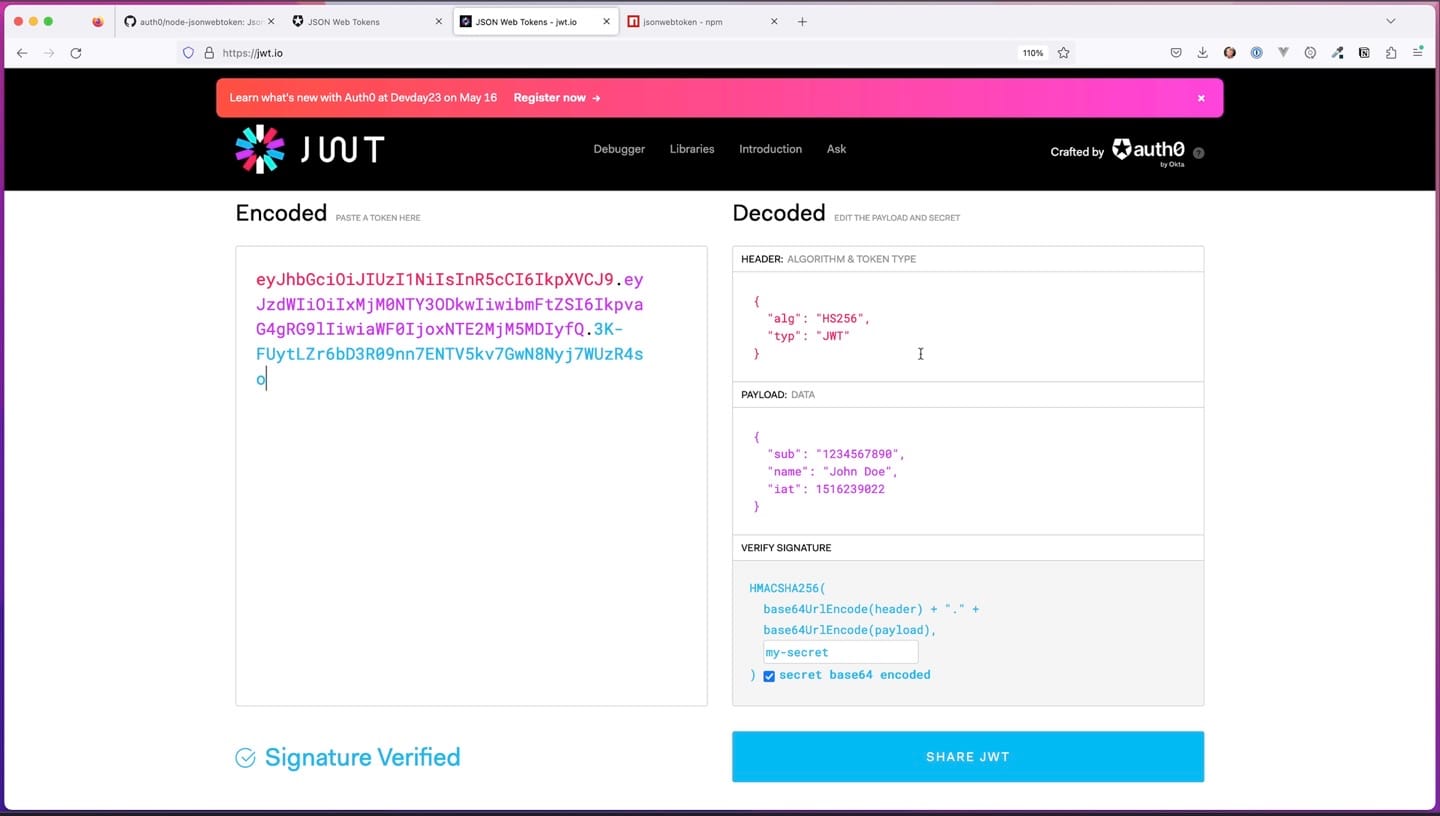Image resolution: width=1440 pixels, height=816 pixels.
Task: Open the Vimium extension icon
Action: tap(1284, 52)
